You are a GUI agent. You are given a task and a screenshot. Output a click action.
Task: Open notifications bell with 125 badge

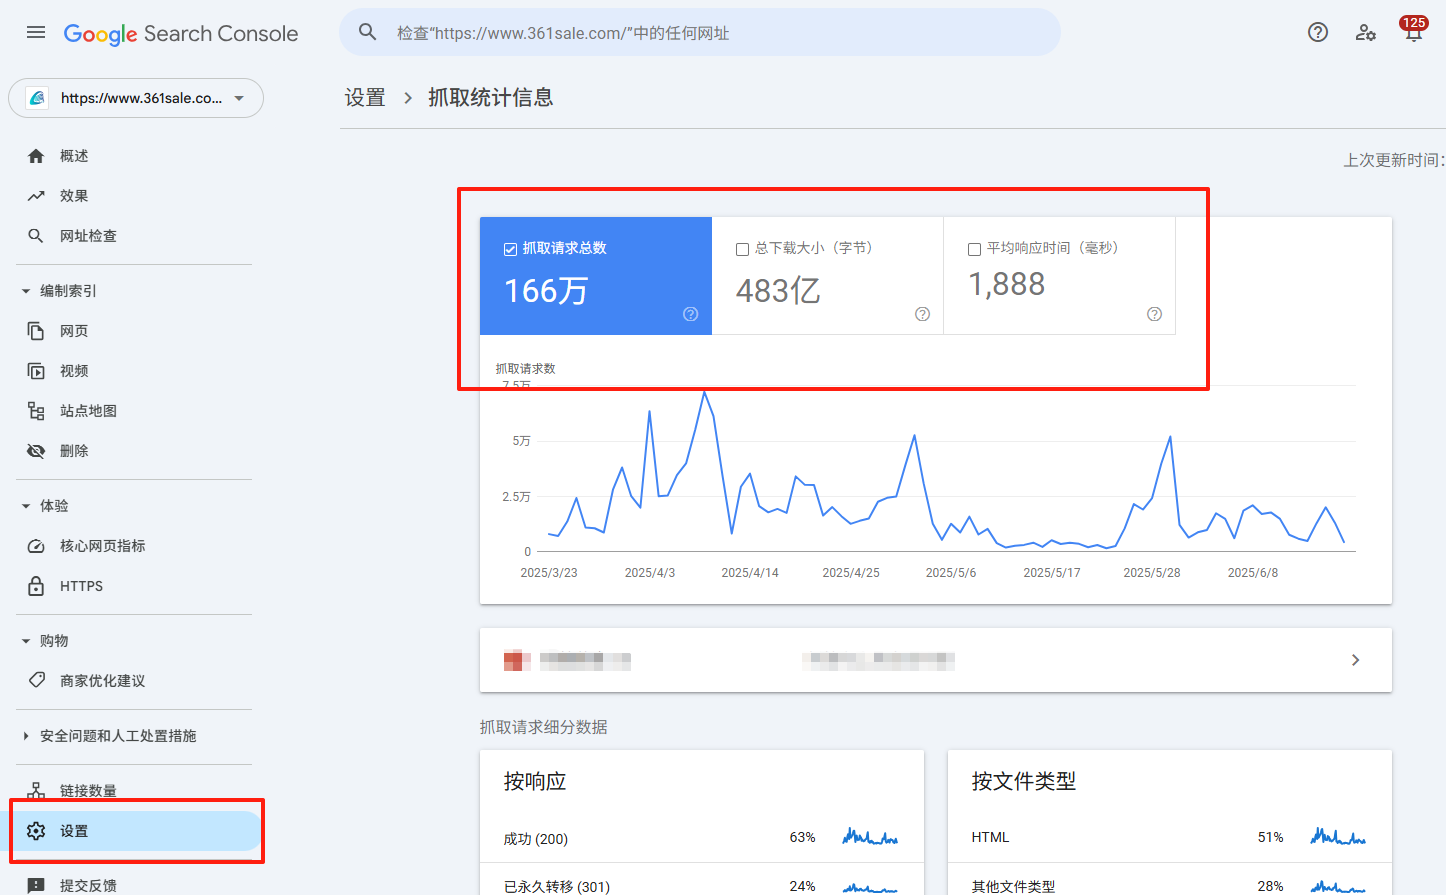(1412, 32)
